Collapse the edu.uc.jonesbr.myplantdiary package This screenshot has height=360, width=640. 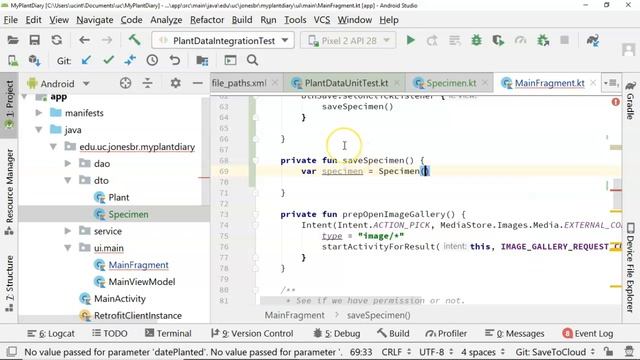pos(53,147)
